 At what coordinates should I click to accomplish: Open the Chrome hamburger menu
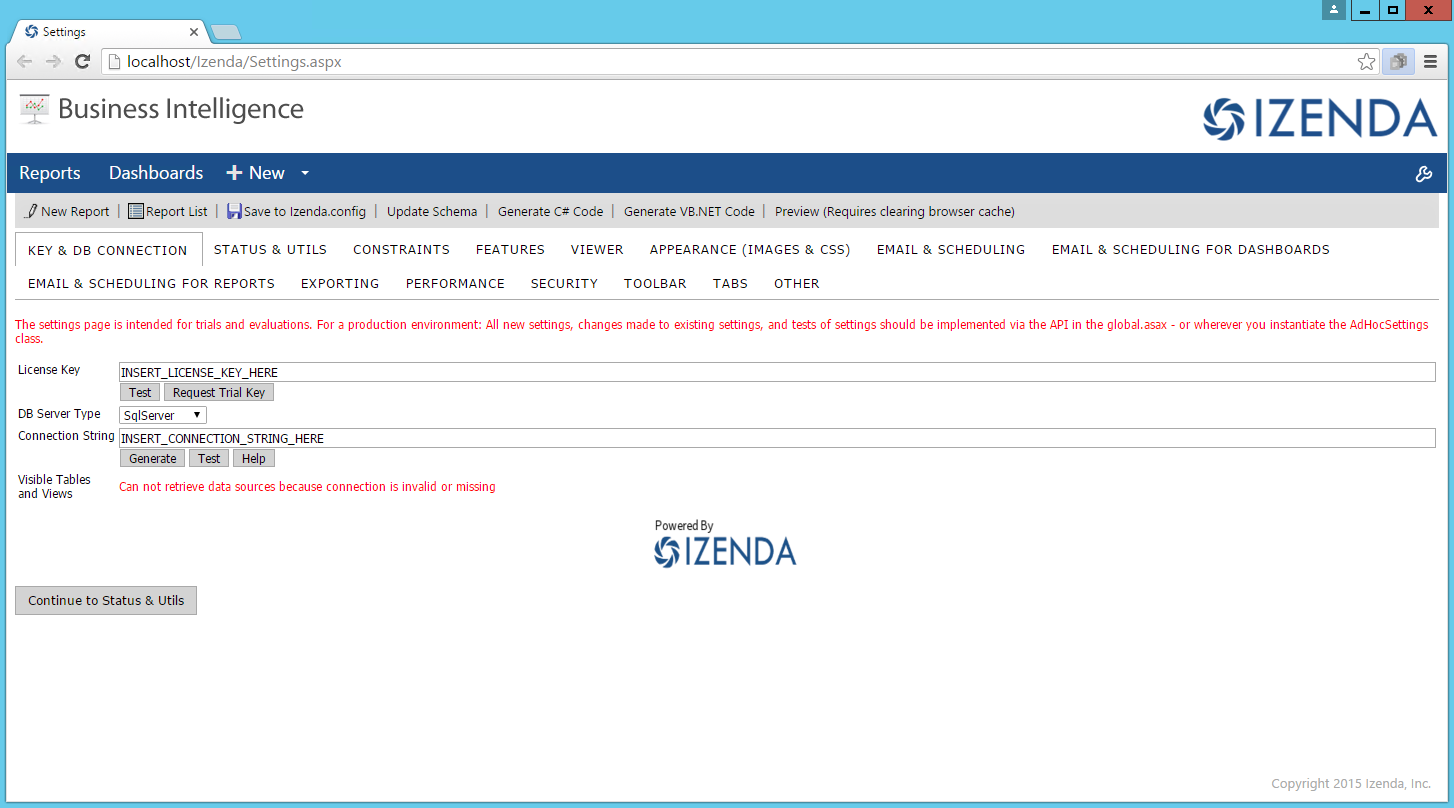pyautogui.click(x=1430, y=62)
